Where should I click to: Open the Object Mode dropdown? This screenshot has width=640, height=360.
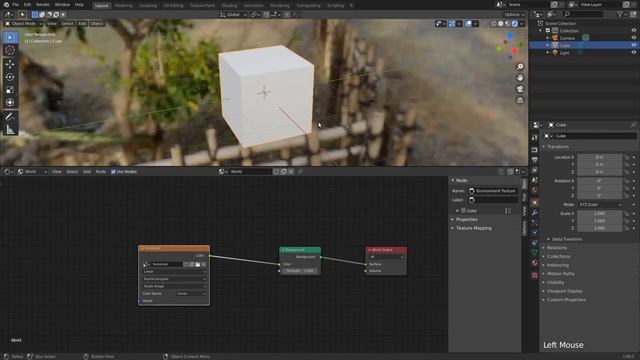pyautogui.click(x=24, y=24)
